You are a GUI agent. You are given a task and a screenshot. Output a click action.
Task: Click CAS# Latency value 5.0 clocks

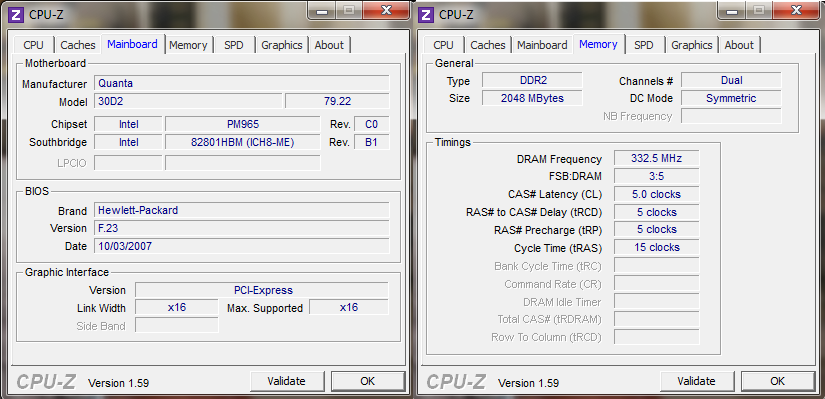656,194
